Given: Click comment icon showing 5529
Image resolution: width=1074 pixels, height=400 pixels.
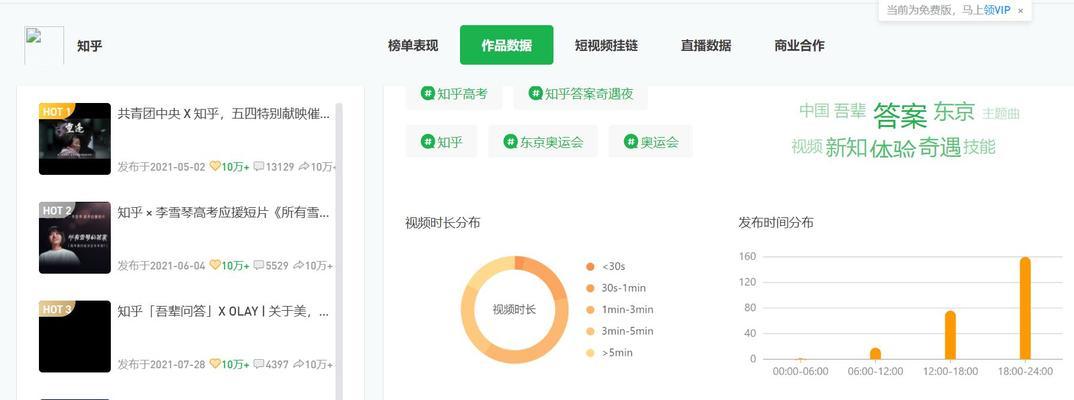Looking at the screenshot, I should click(x=258, y=265).
